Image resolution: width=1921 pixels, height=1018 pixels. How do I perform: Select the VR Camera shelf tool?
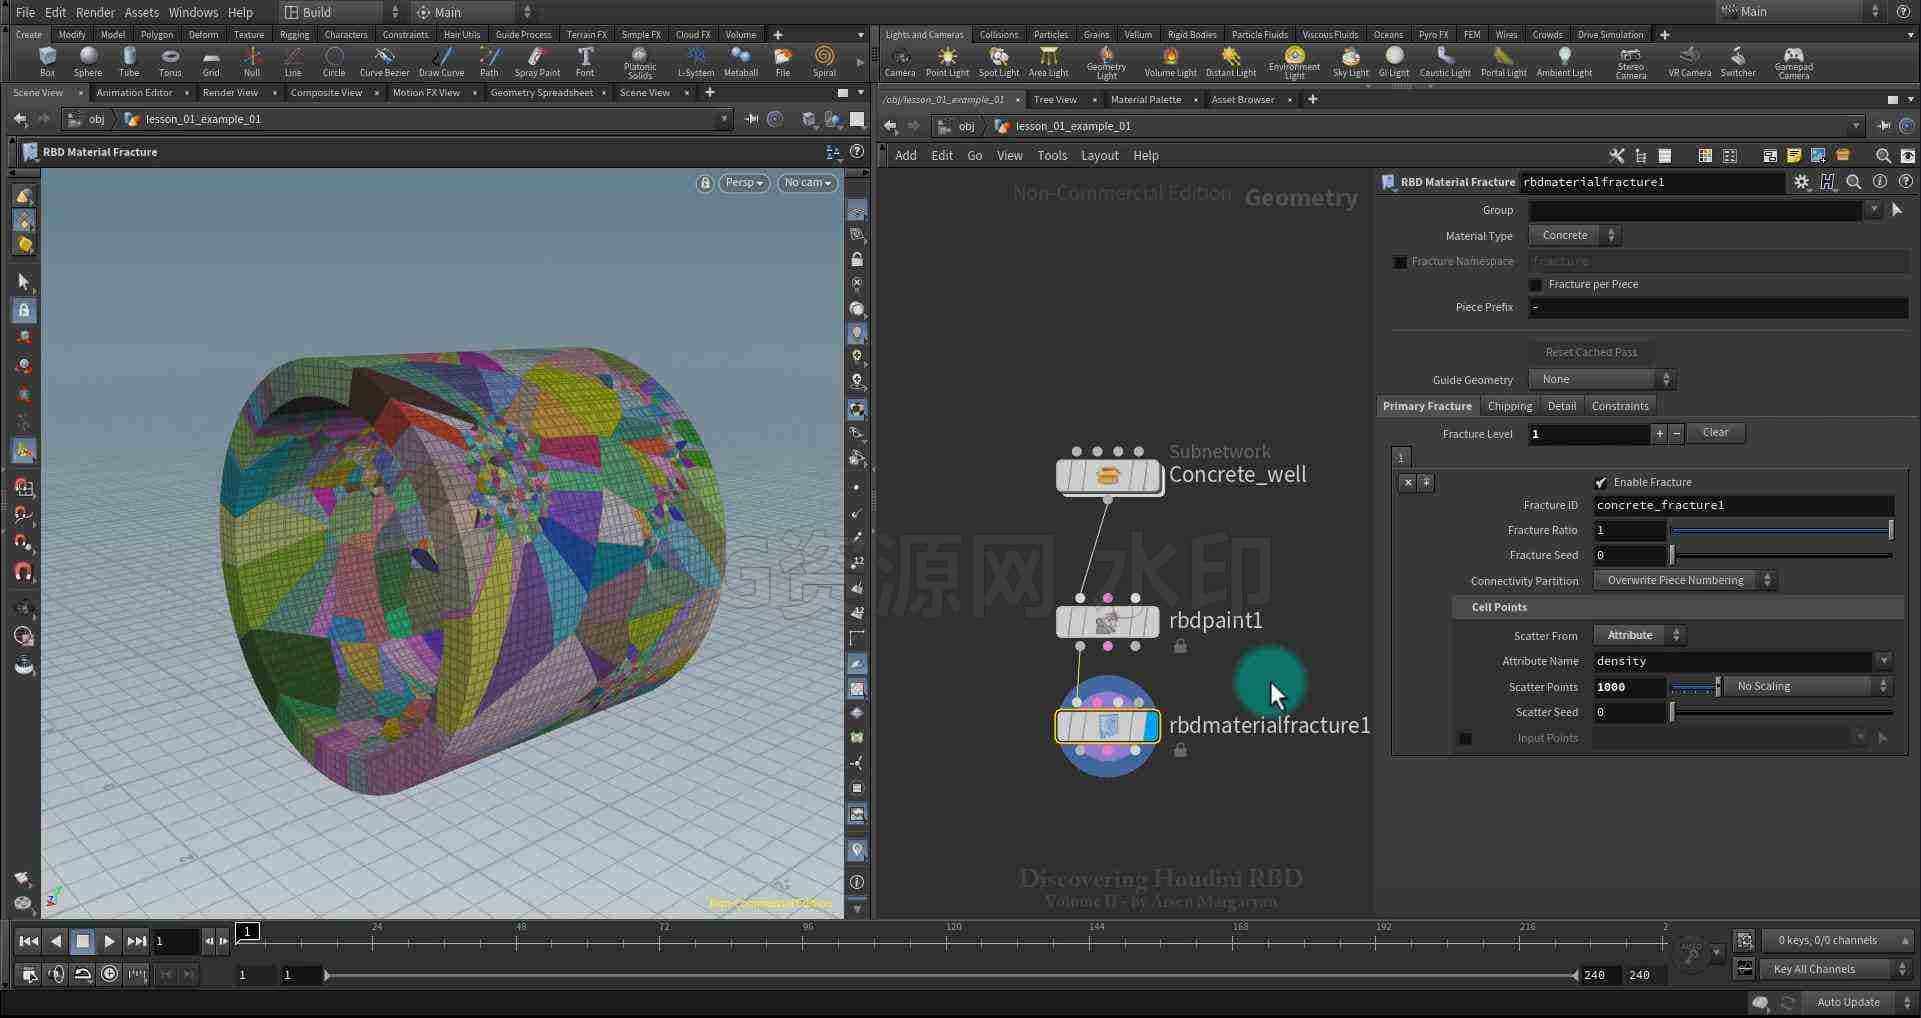[1689, 61]
